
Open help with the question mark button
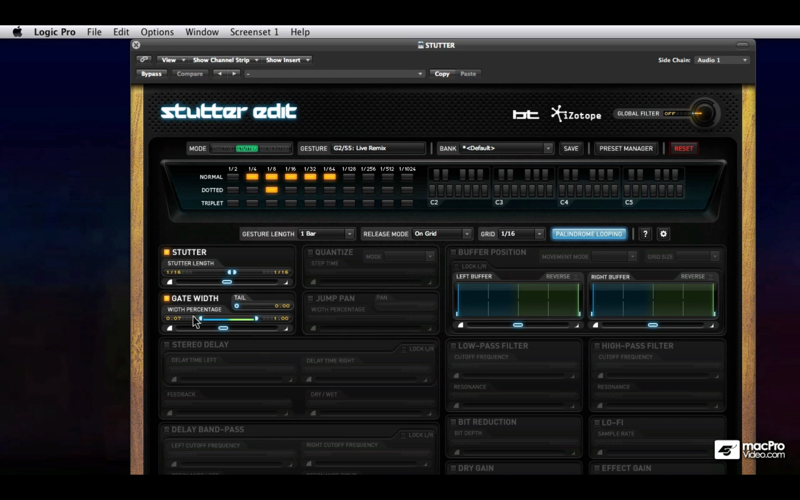(645, 234)
